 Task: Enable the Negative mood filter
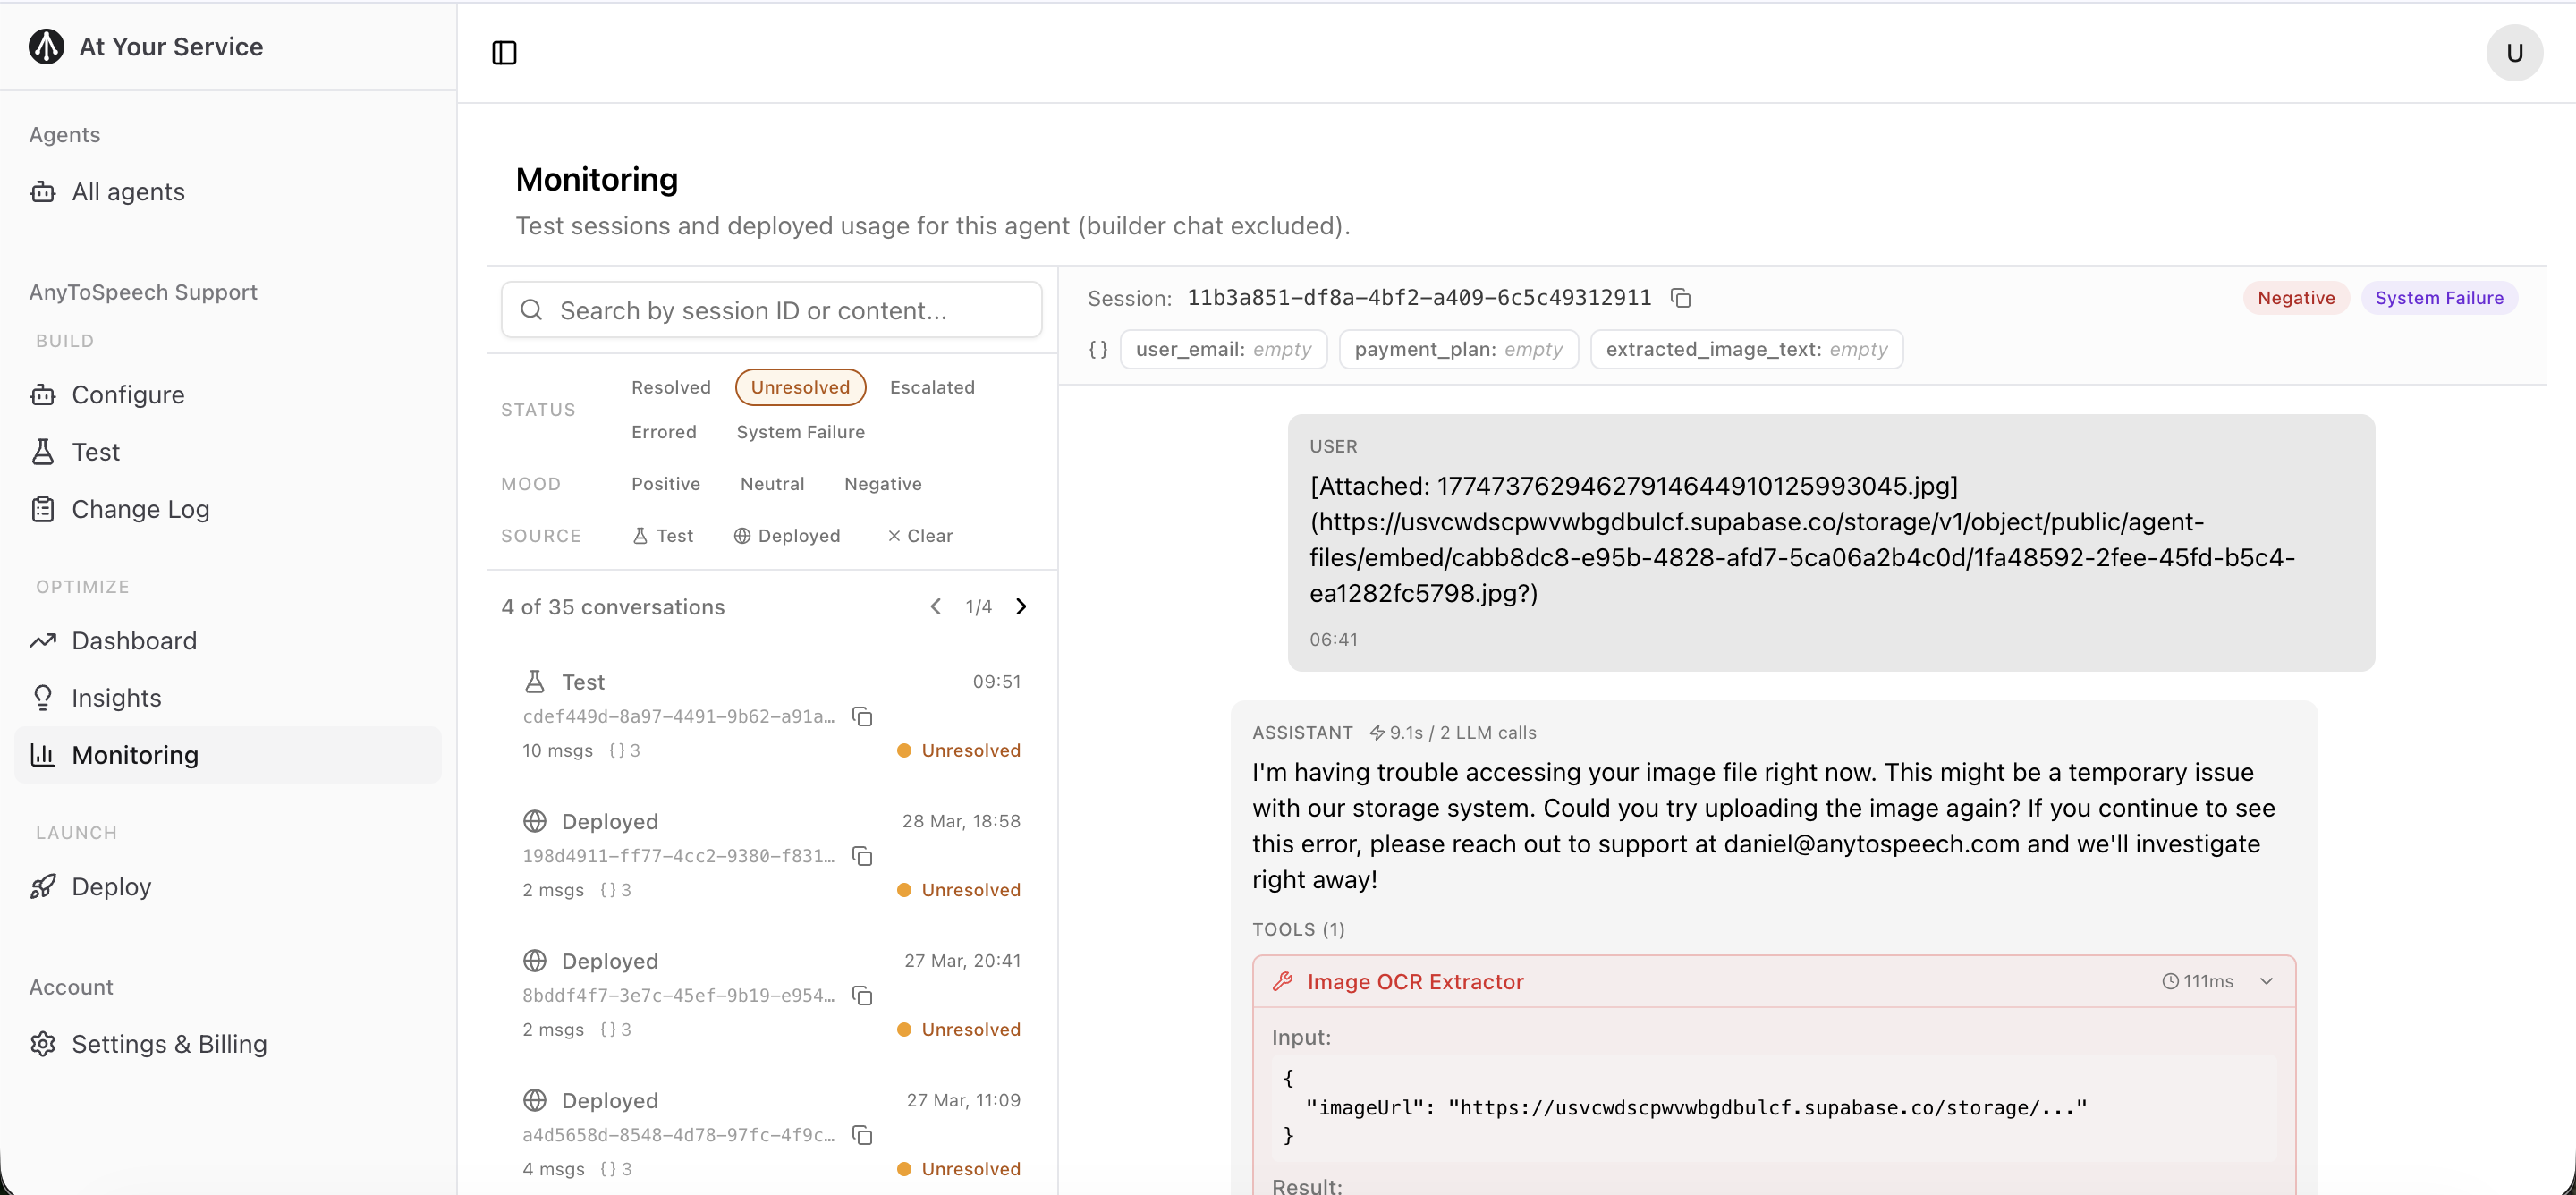[x=882, y=484]
